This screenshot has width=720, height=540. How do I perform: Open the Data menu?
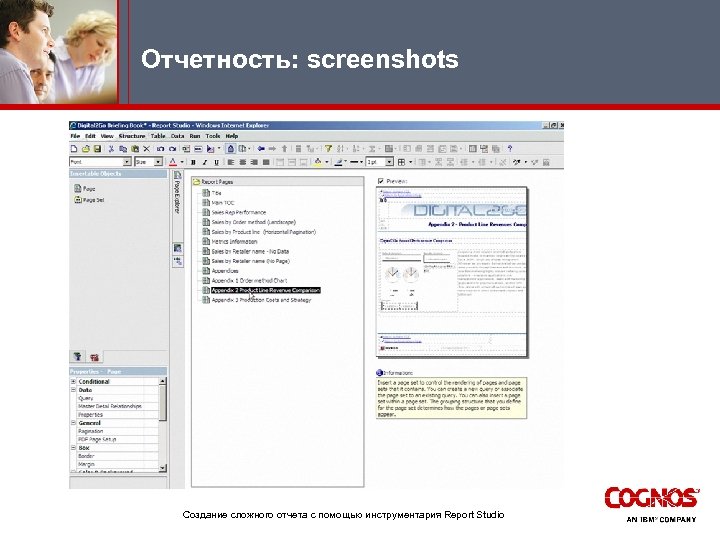(177, 136)
